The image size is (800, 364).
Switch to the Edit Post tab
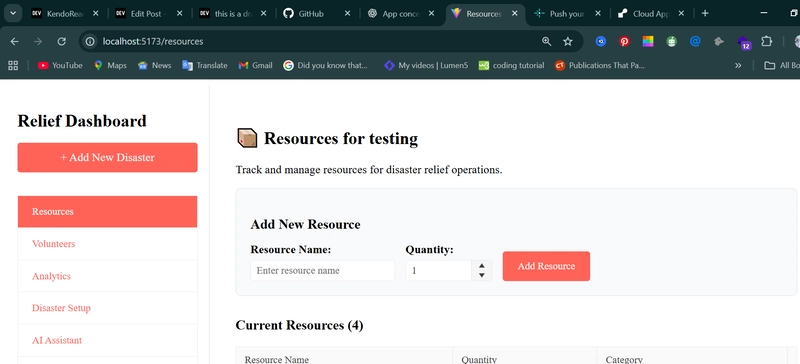point(149,14)
